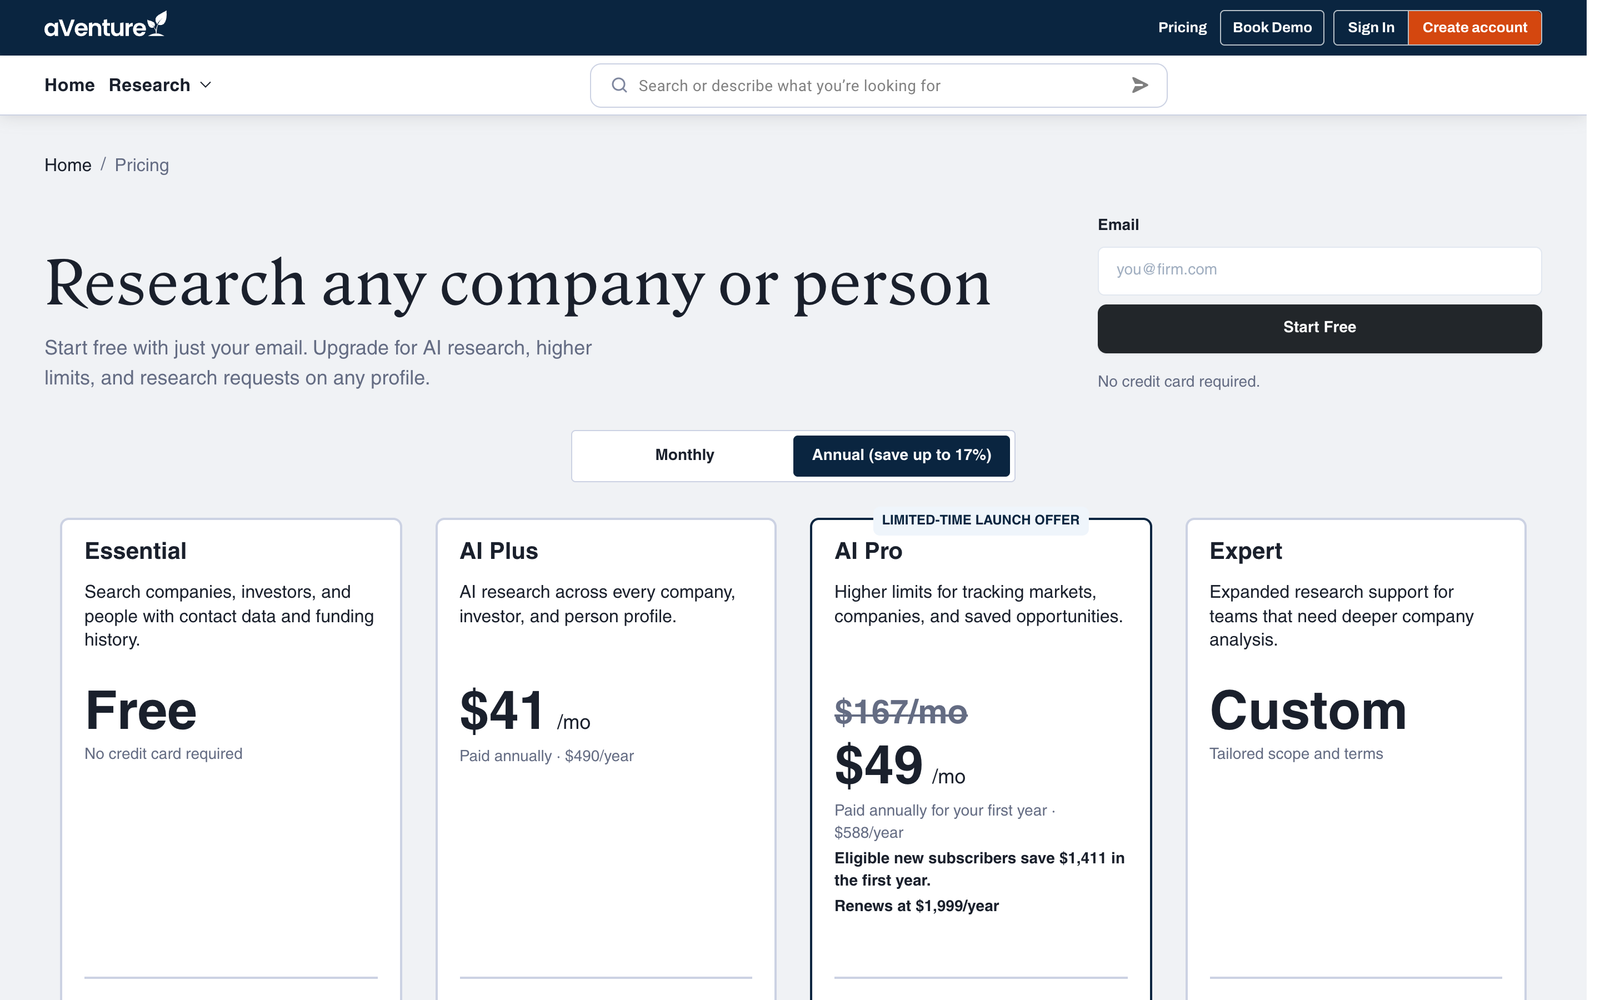Click 'Paid annually · $490/year' text
The width and height of the screenshot is (1600, 1000).
pos(546,756)
